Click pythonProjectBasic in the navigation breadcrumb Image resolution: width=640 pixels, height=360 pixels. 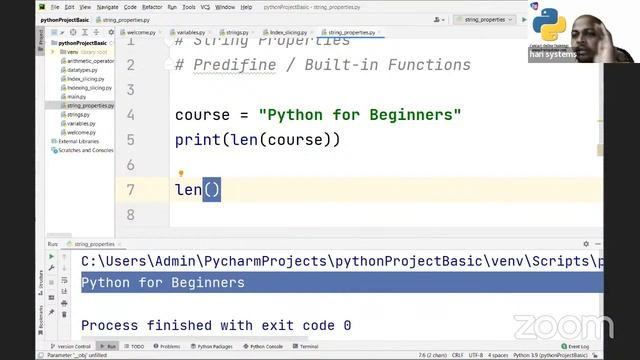tap(64, 20)
